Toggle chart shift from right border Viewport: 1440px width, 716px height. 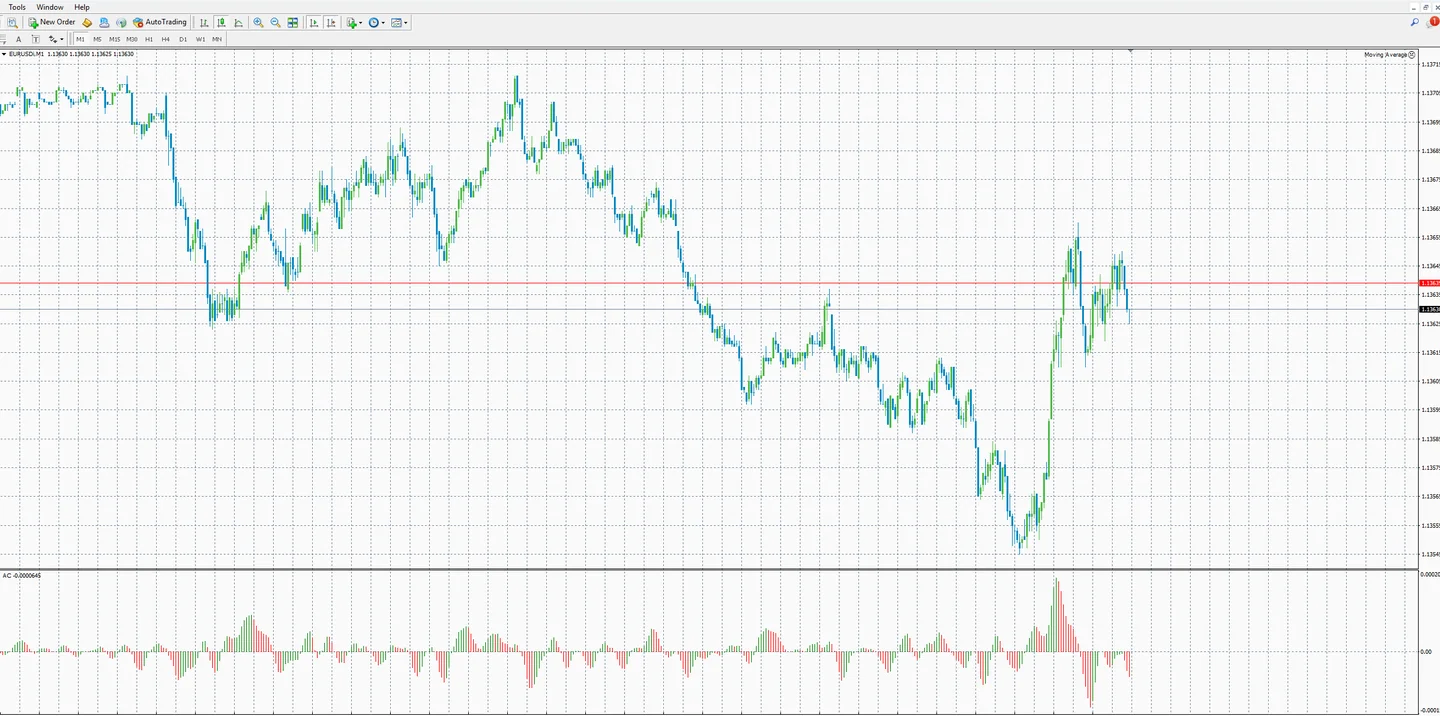[331, 22]
